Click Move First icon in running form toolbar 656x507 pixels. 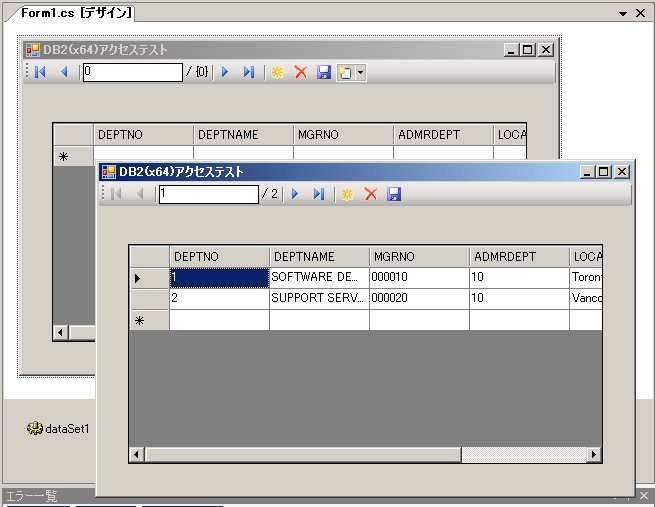click(x=116, y=194)
